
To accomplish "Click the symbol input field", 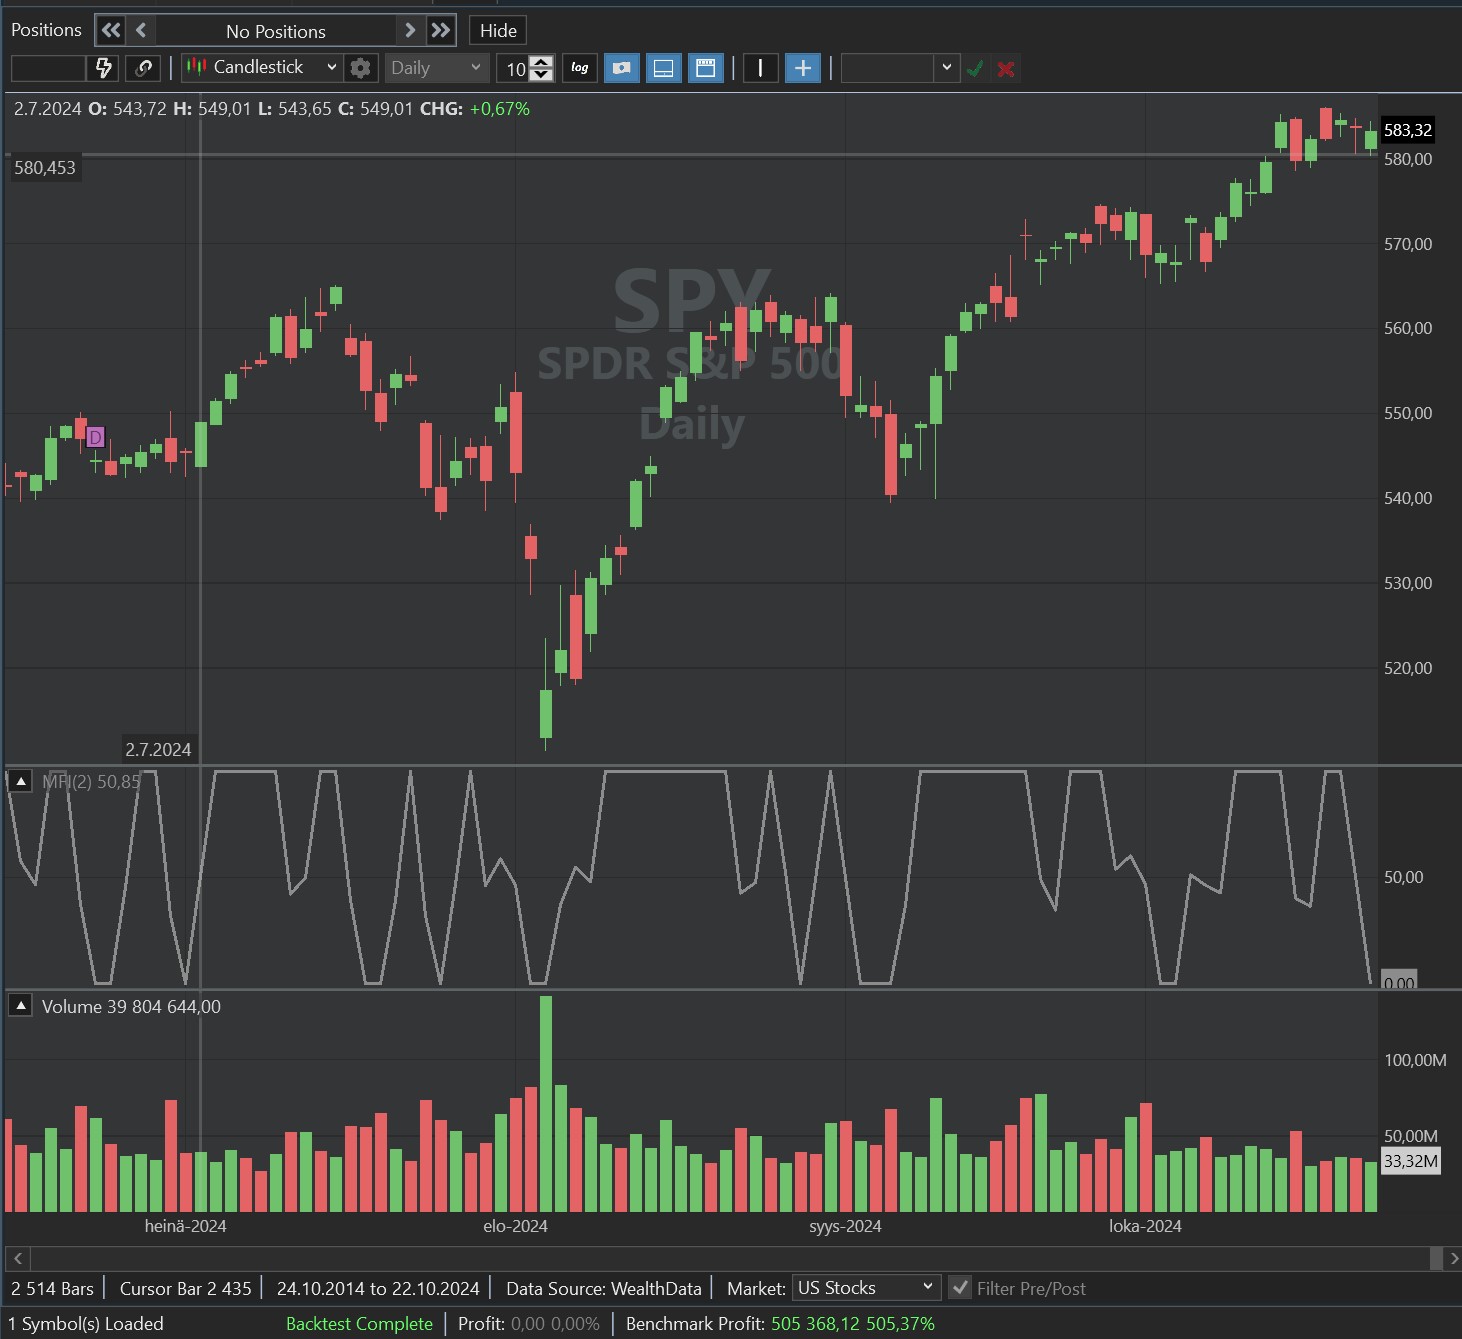I will [x=47, y=68].
